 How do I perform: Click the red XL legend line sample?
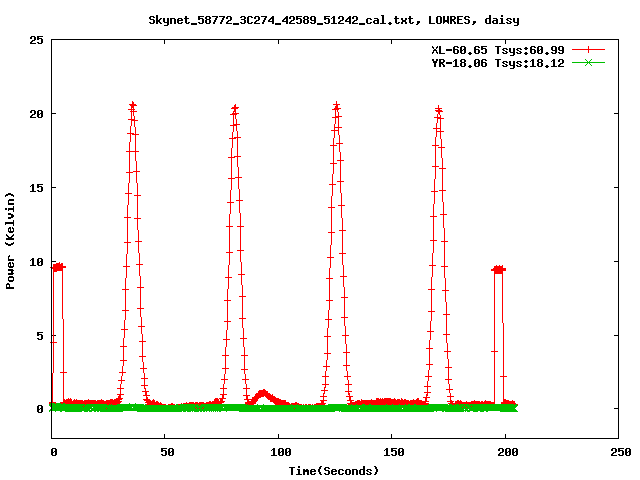point(588,50)
